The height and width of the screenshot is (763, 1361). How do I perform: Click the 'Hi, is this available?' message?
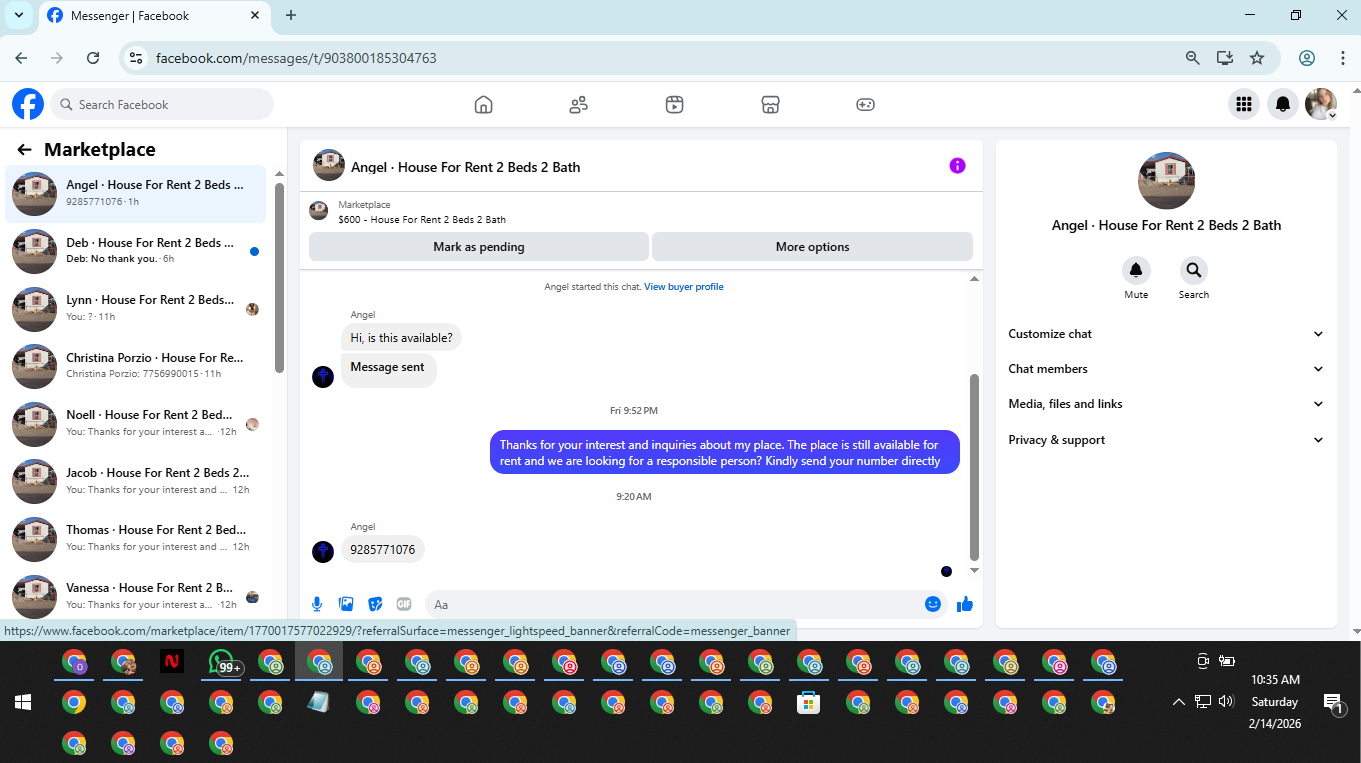[x=401, y=338]
